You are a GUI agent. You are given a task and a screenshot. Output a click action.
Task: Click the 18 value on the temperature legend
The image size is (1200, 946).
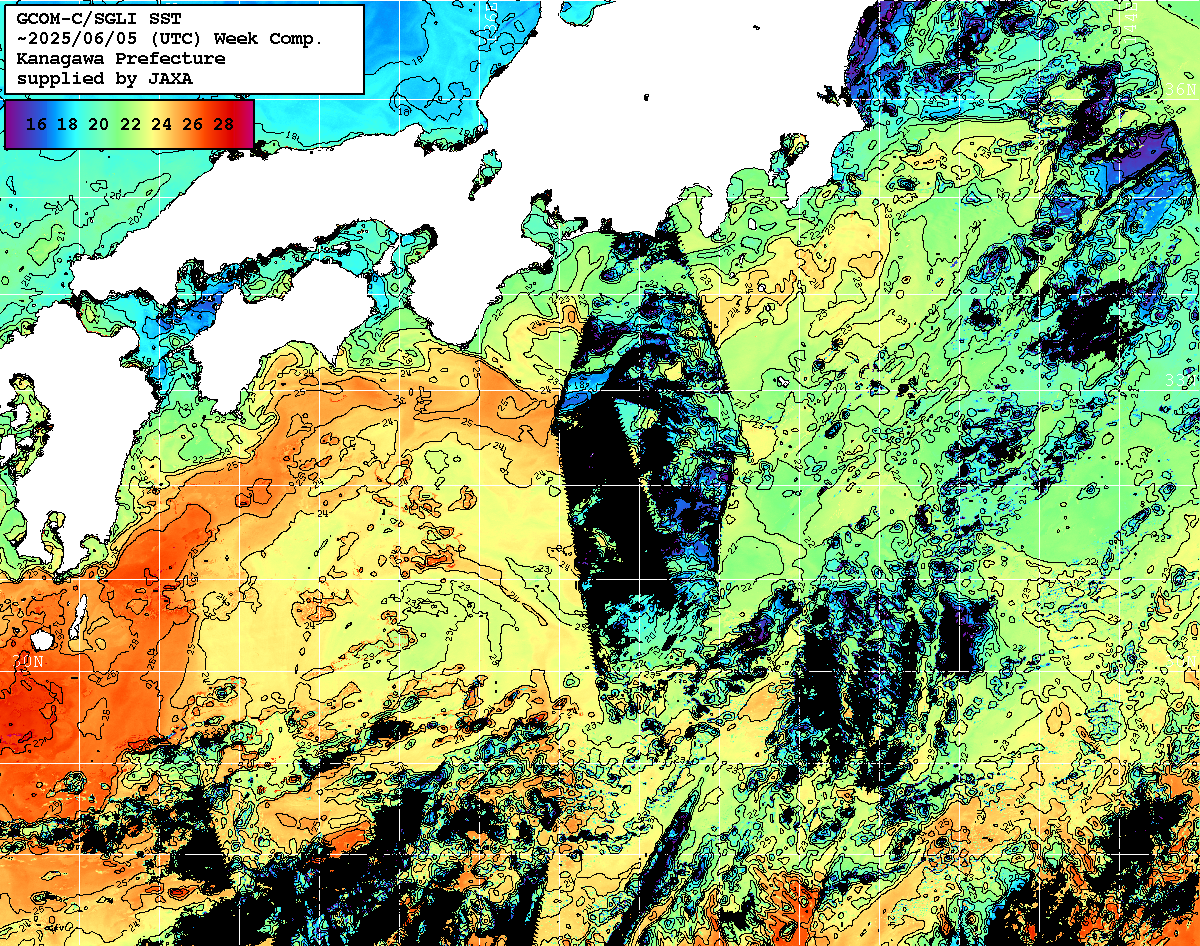click(x=67, y=124)
